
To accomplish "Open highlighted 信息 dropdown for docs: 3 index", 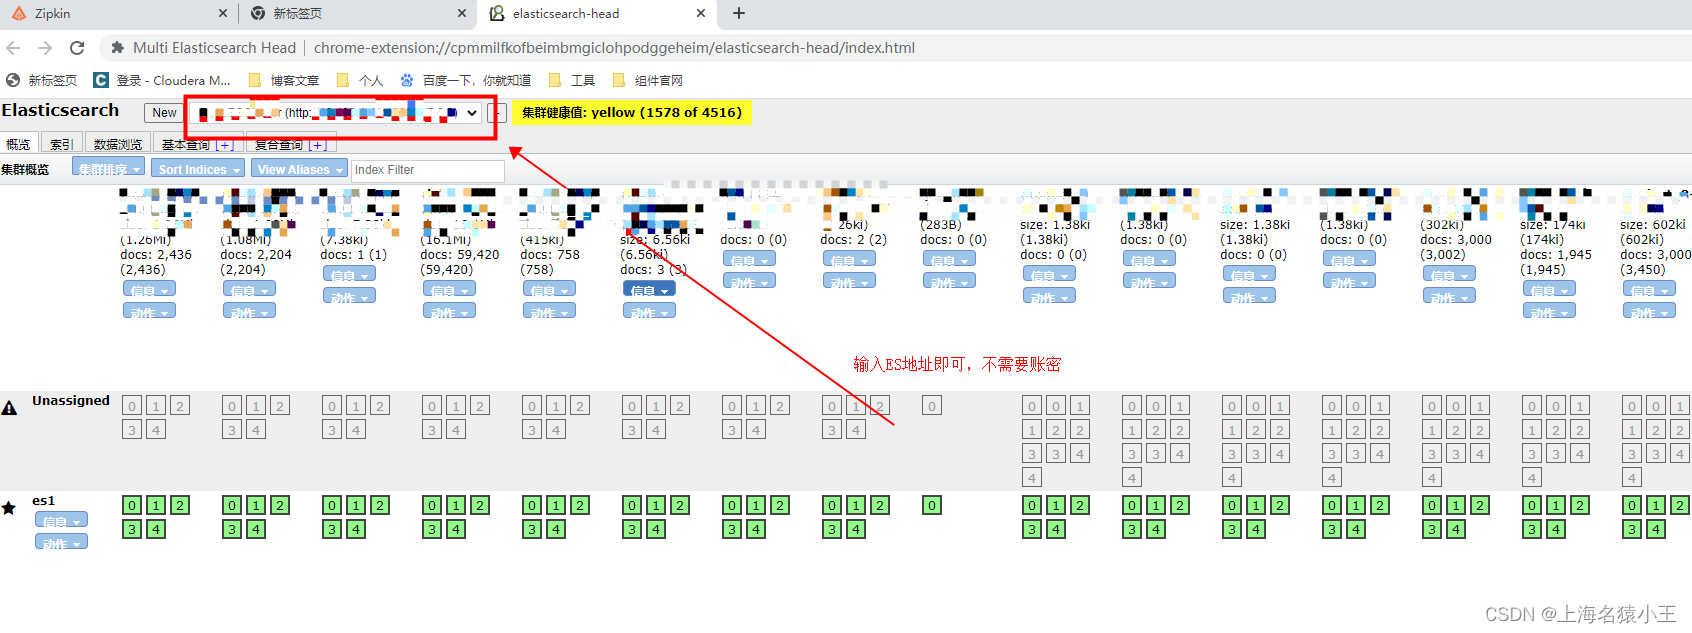I will [x=649, y=289].
